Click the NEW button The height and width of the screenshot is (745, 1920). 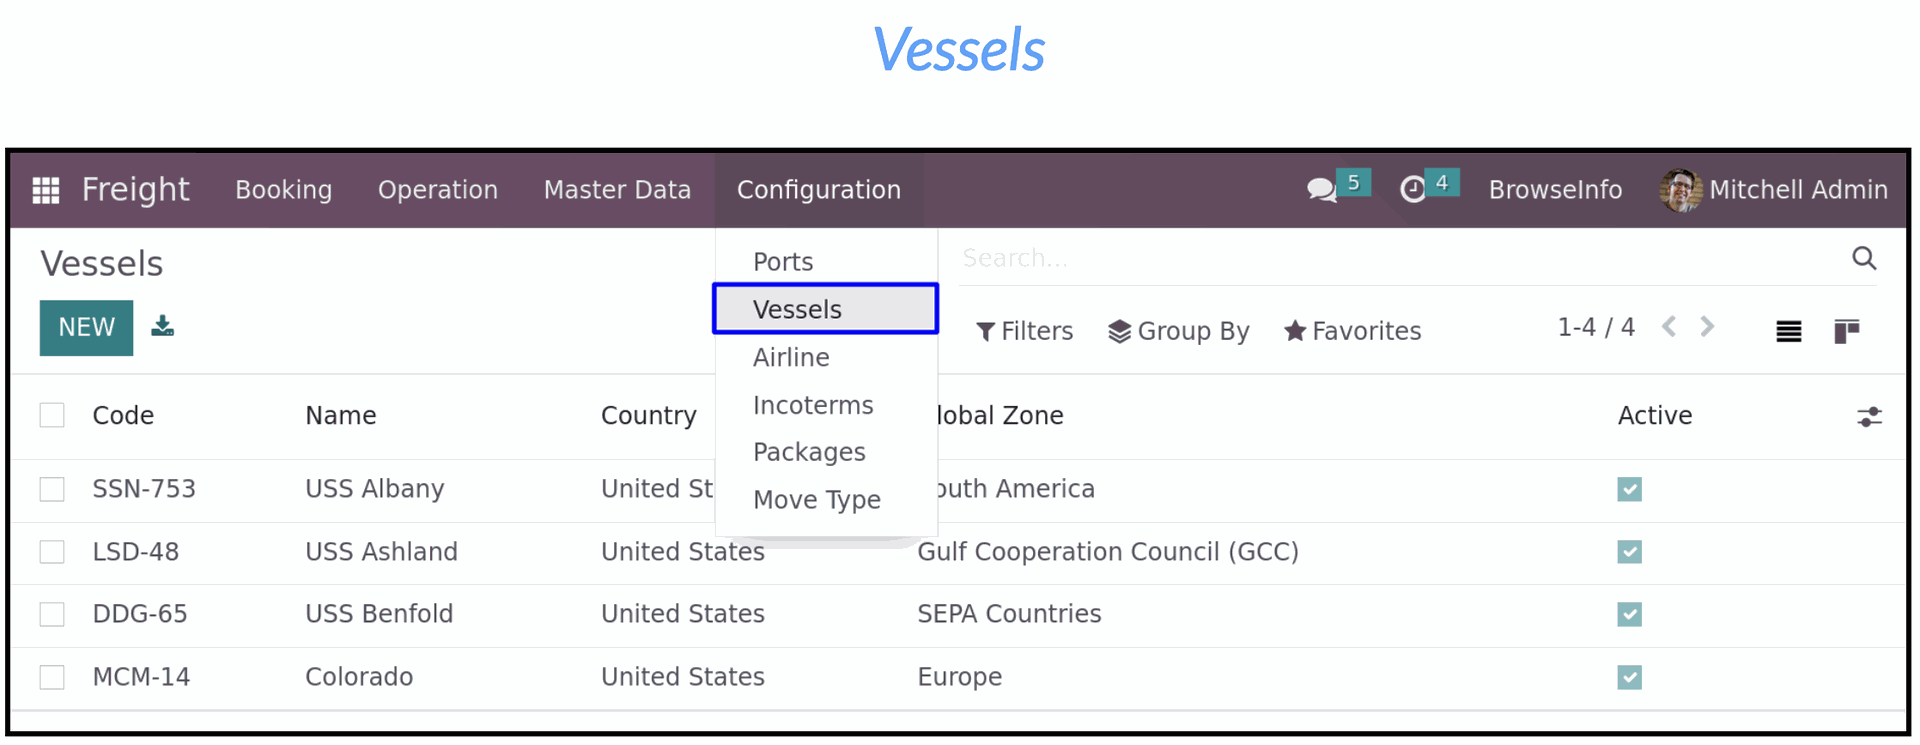point(86,328)
